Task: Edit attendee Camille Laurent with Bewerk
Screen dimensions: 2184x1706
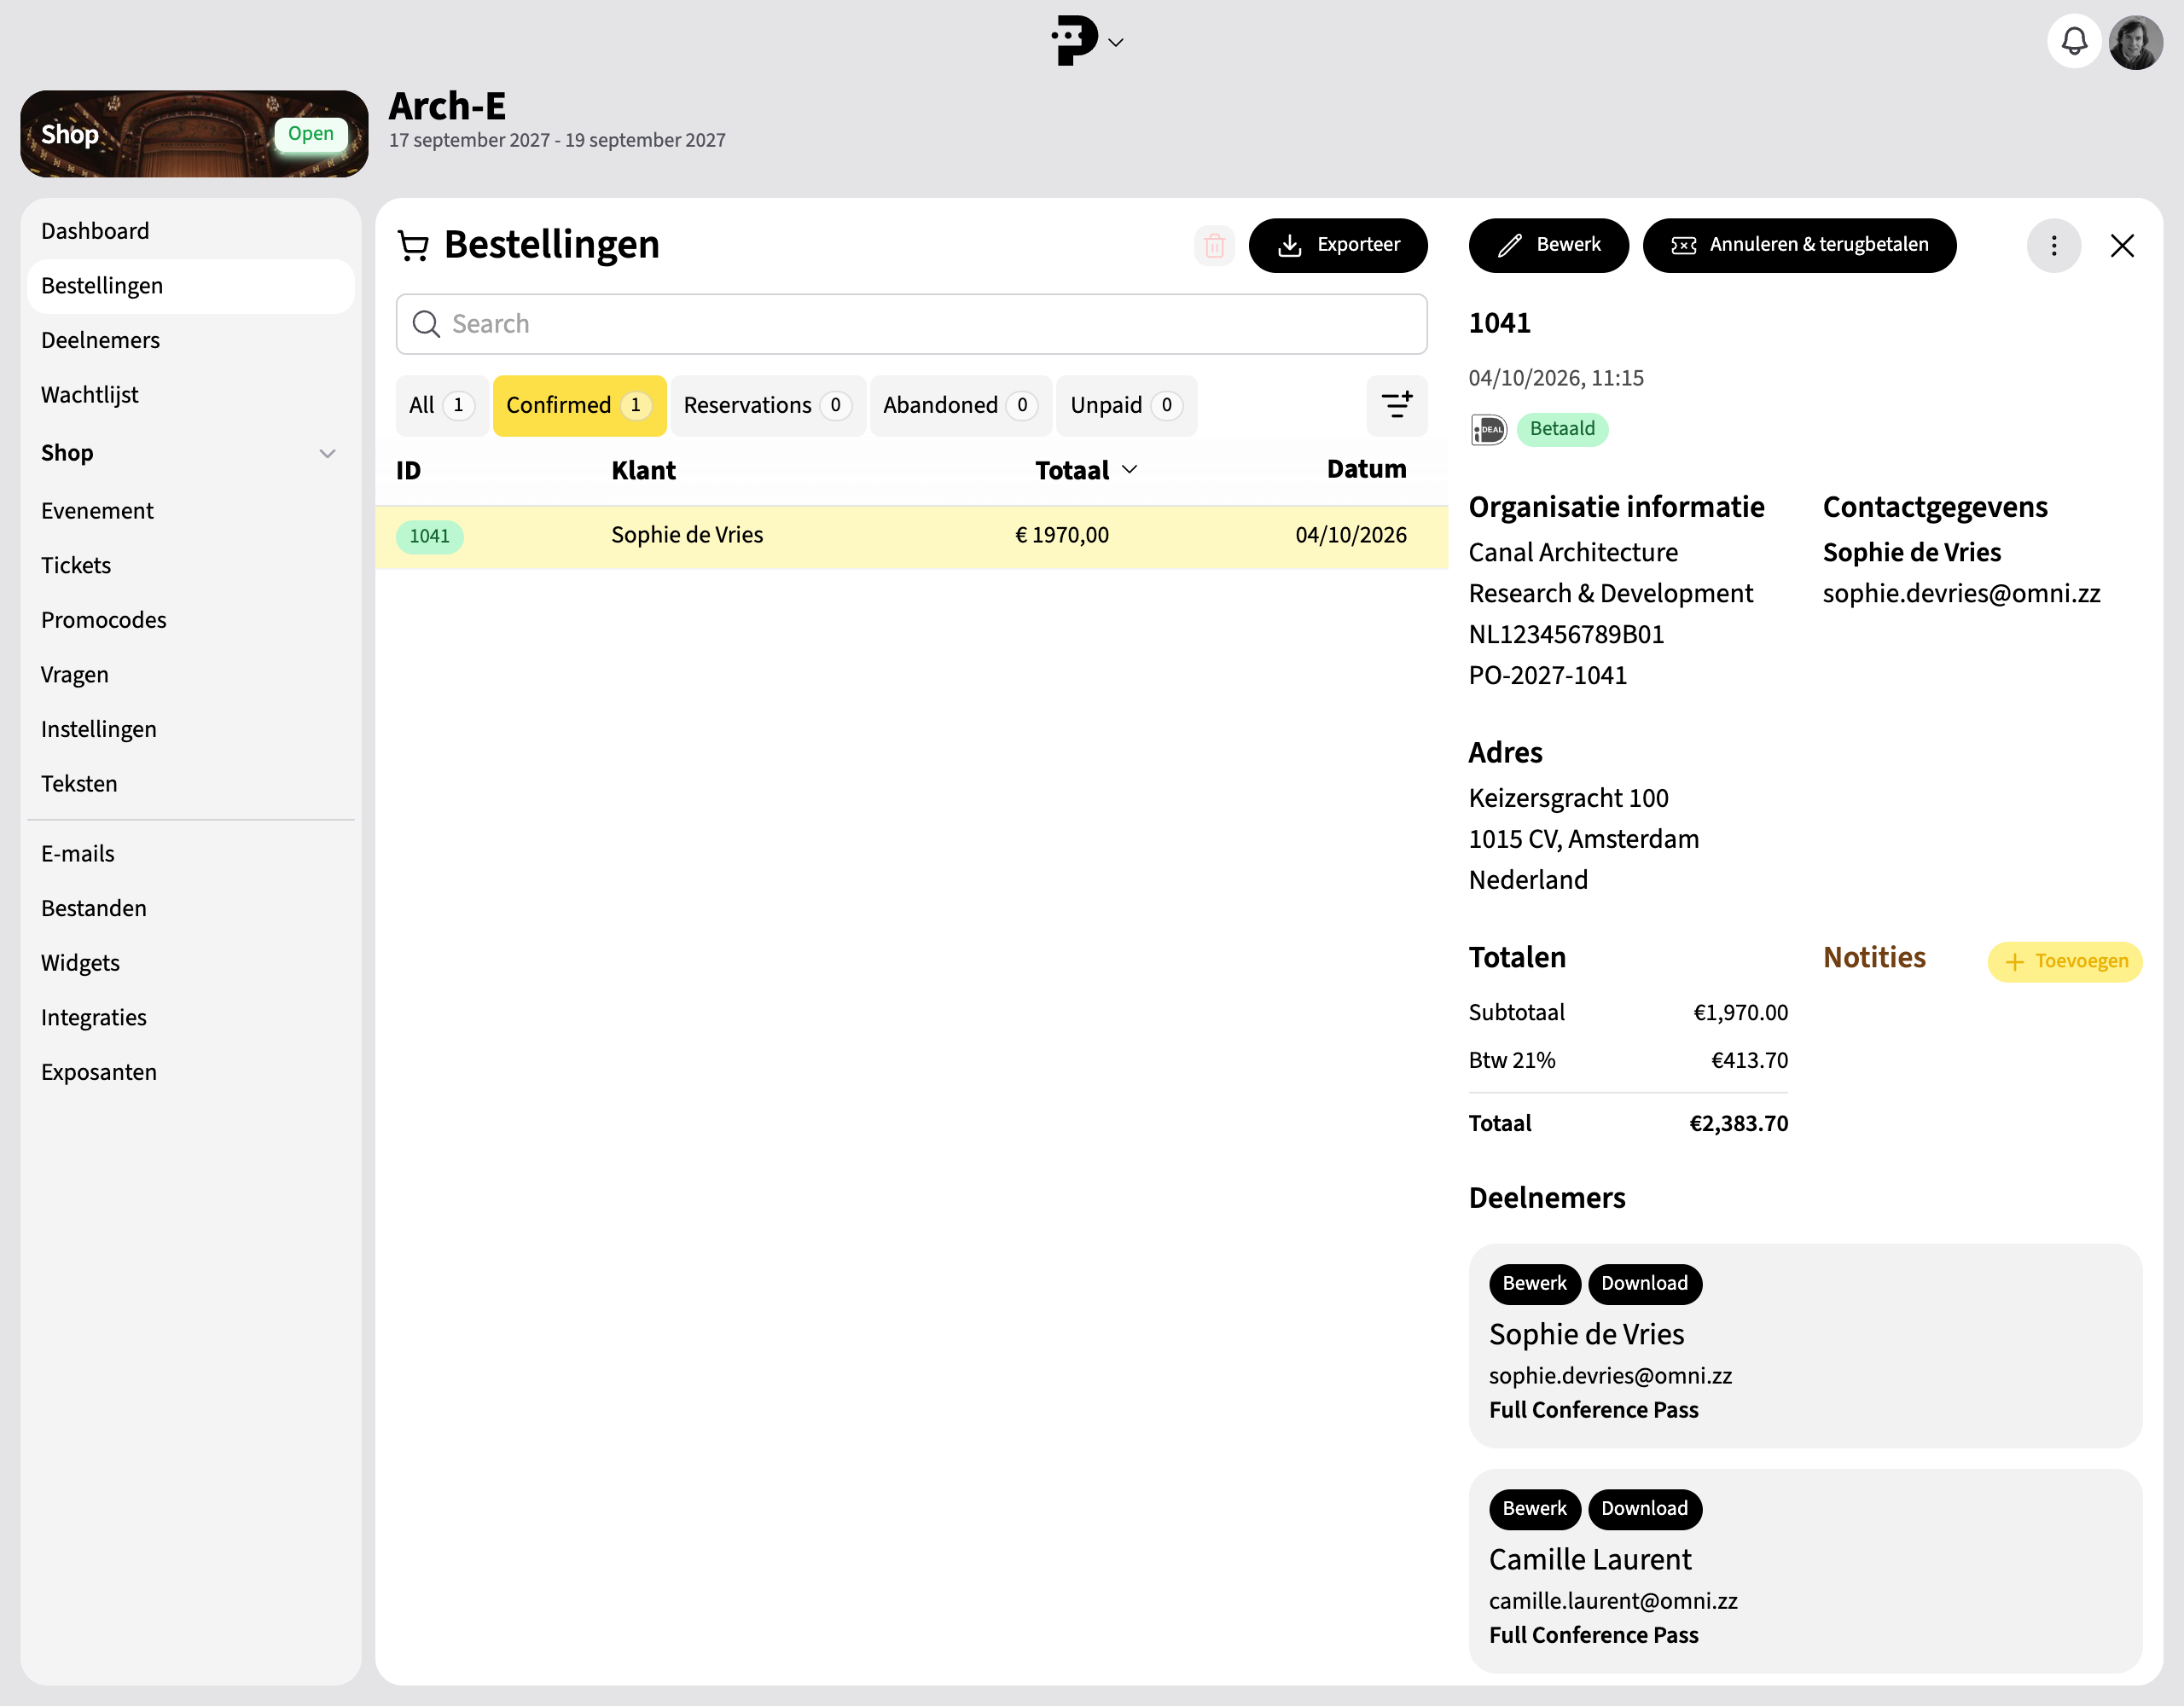Action: [x=1534, y=1509]
